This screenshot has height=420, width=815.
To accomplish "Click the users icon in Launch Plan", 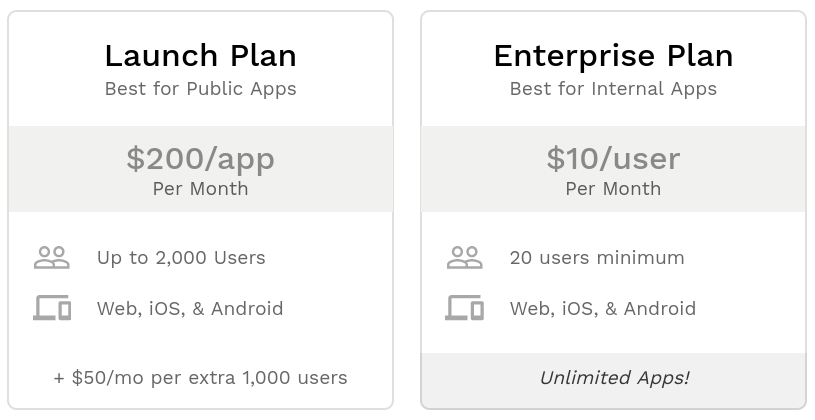I will tap(52, 258).
